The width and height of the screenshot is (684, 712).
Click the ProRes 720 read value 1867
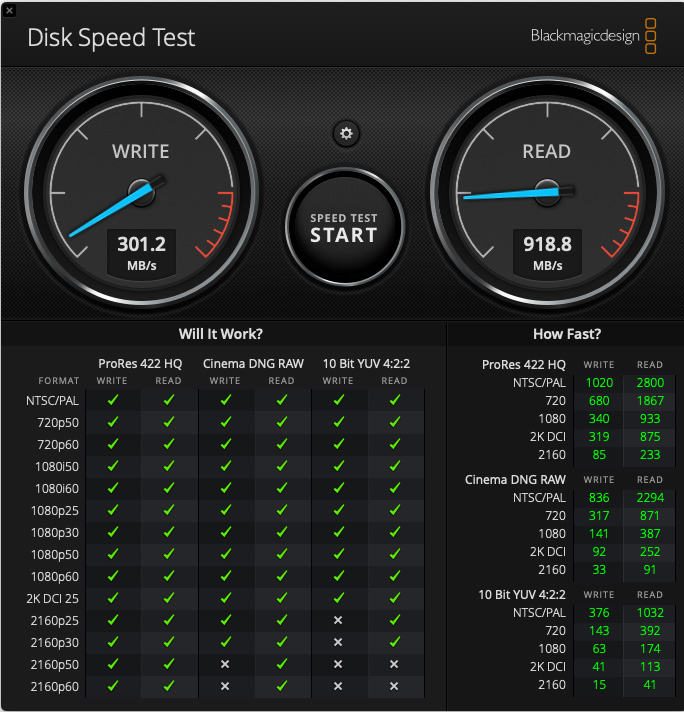point(650,400)
